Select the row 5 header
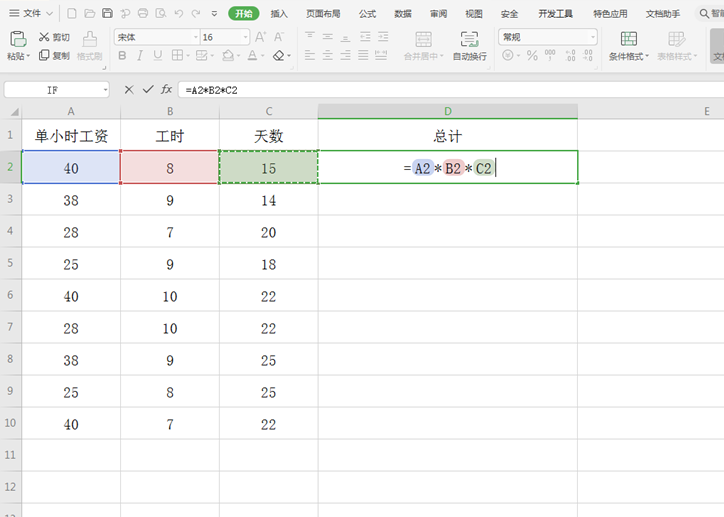Viewport: 724px width, 517px height. pyautogui.click(x=10, y=263)
